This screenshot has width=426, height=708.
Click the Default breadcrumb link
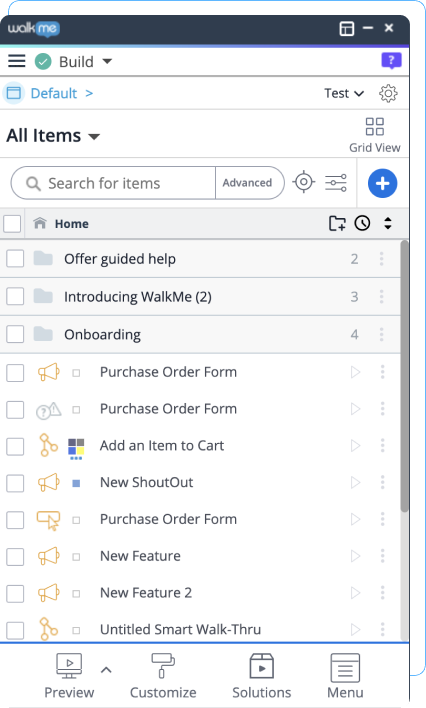coord(54,93)
